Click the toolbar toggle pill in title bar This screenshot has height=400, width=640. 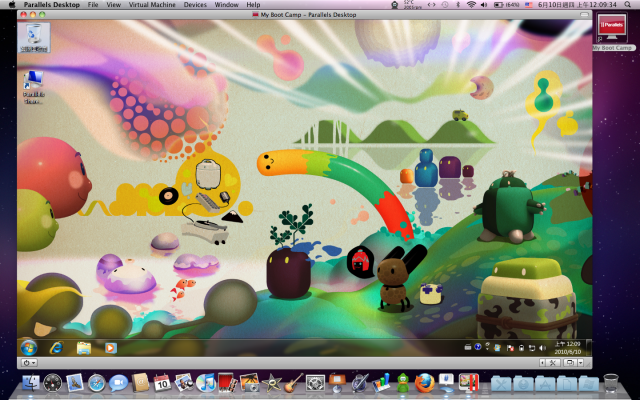click(x=584, y=14)
